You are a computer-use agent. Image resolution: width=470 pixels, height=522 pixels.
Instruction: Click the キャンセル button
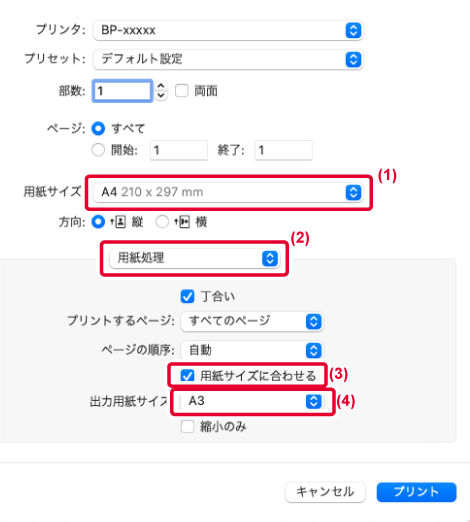[325, 492]
